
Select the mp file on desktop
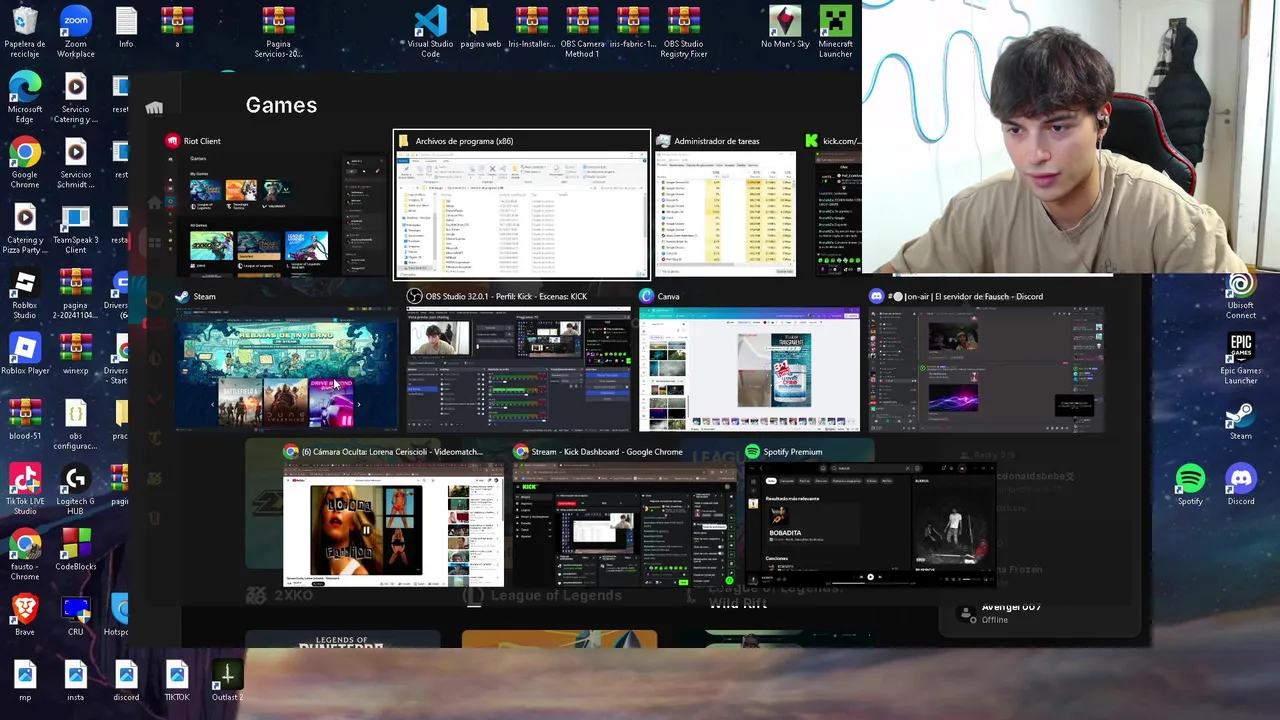pyautogui.click(x=24, y=681)
